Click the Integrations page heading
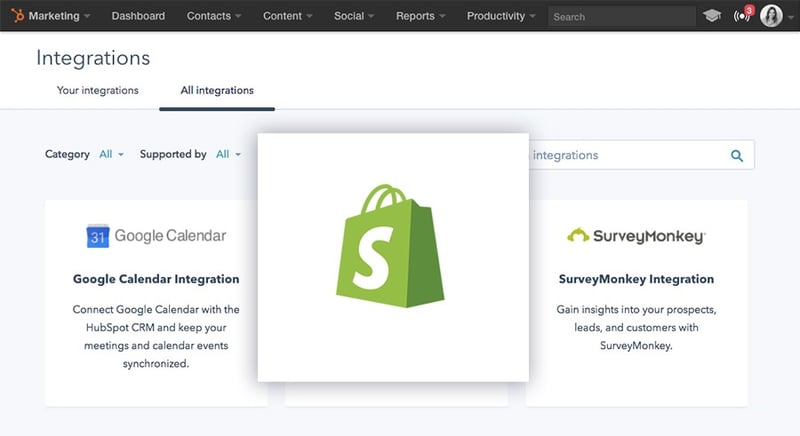The width and height of the screenshot is (800, 436). pyautogui.click(x=93, y=58)
